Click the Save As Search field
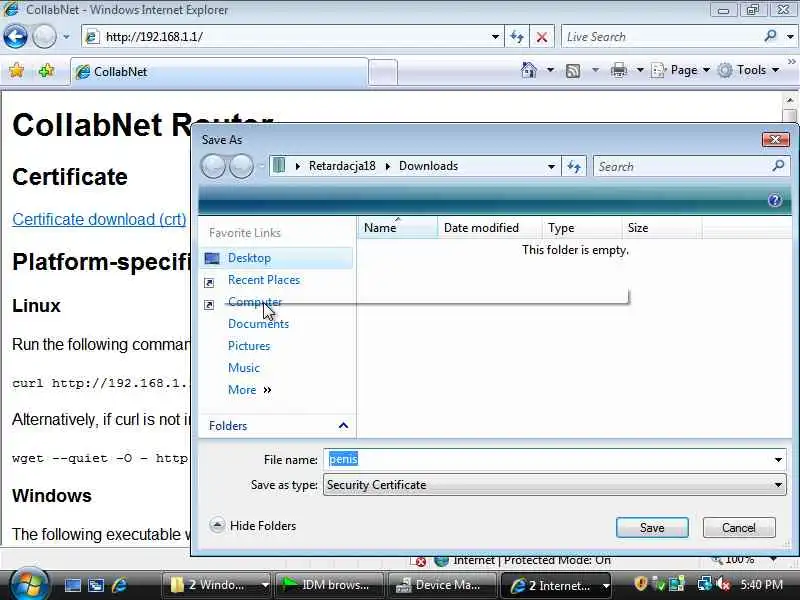800x600 pixels. coord(681,167)
